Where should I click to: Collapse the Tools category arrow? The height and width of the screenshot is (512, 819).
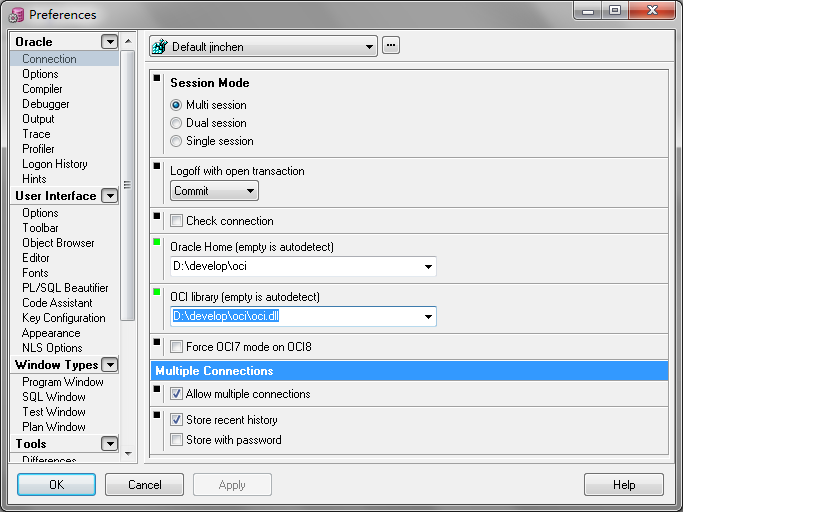click(110, 444)
